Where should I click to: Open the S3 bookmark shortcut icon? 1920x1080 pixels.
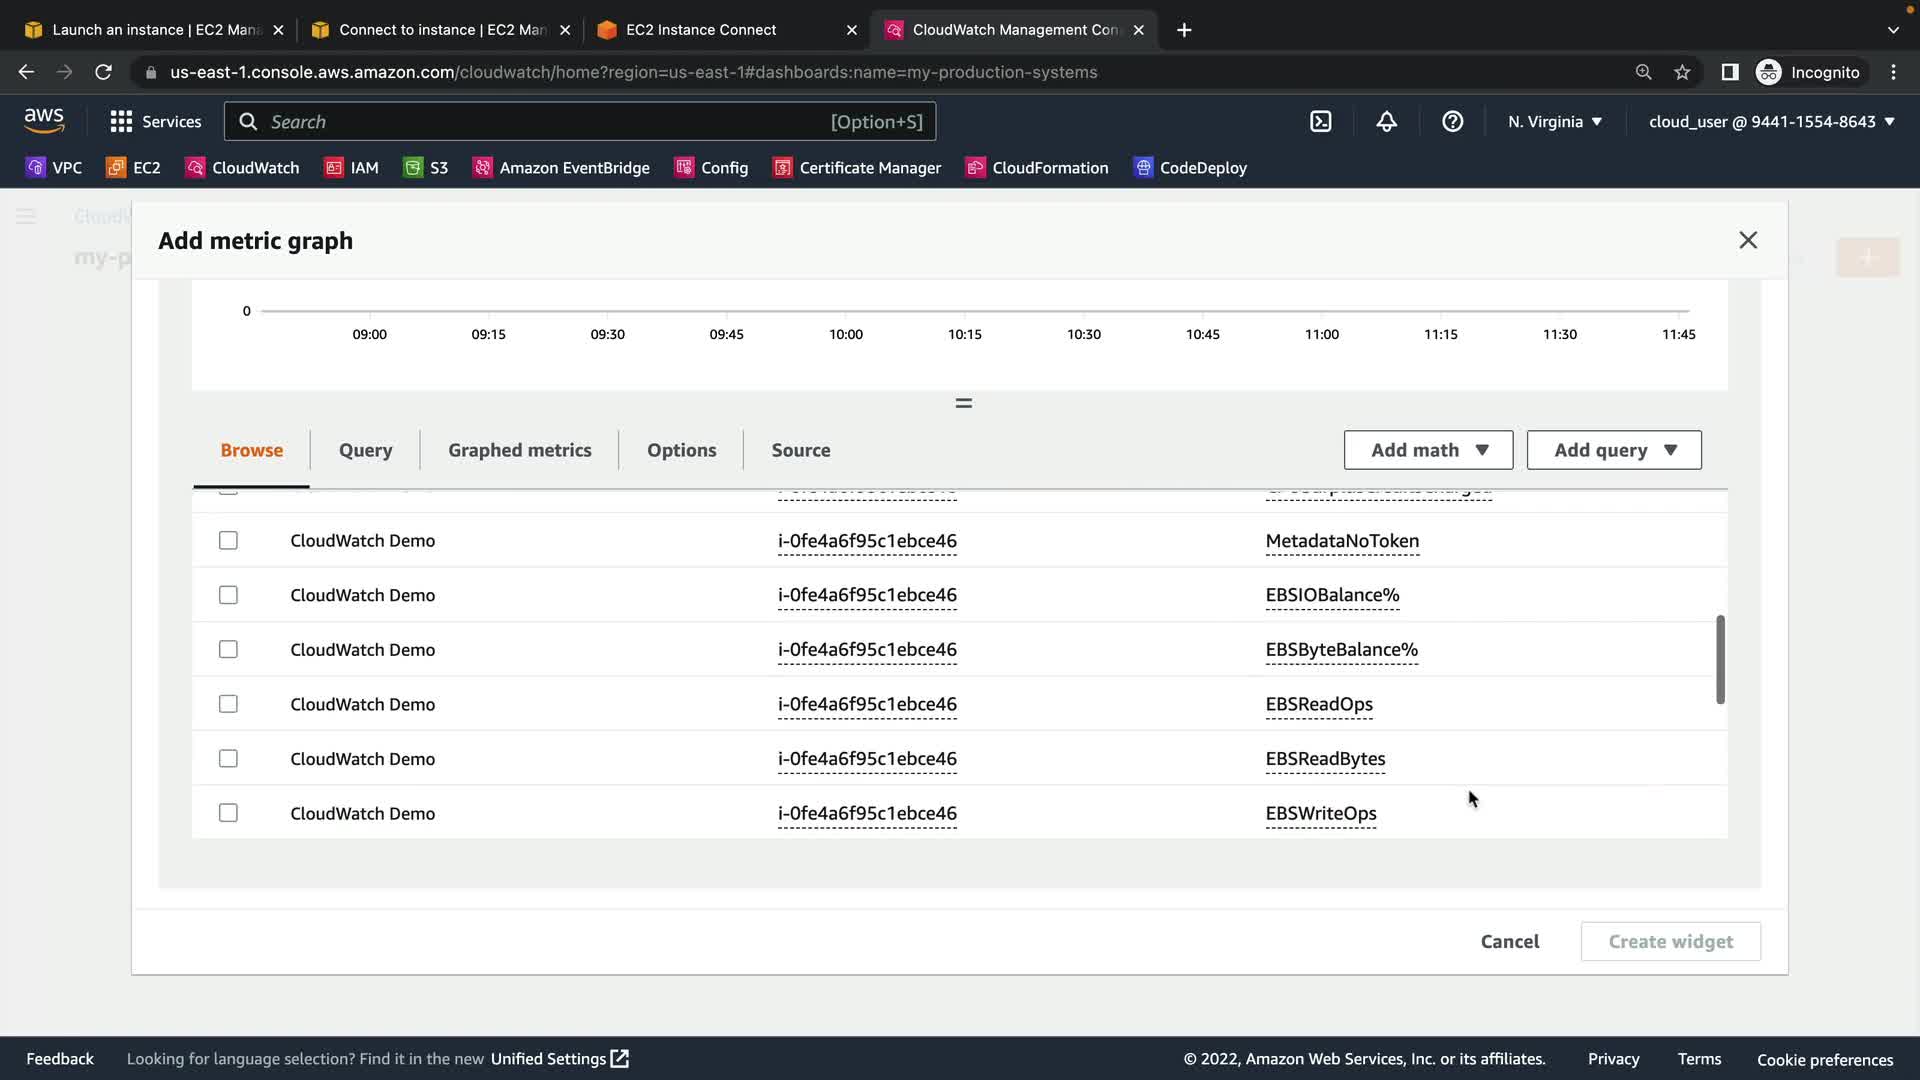(x=413, y=168)
